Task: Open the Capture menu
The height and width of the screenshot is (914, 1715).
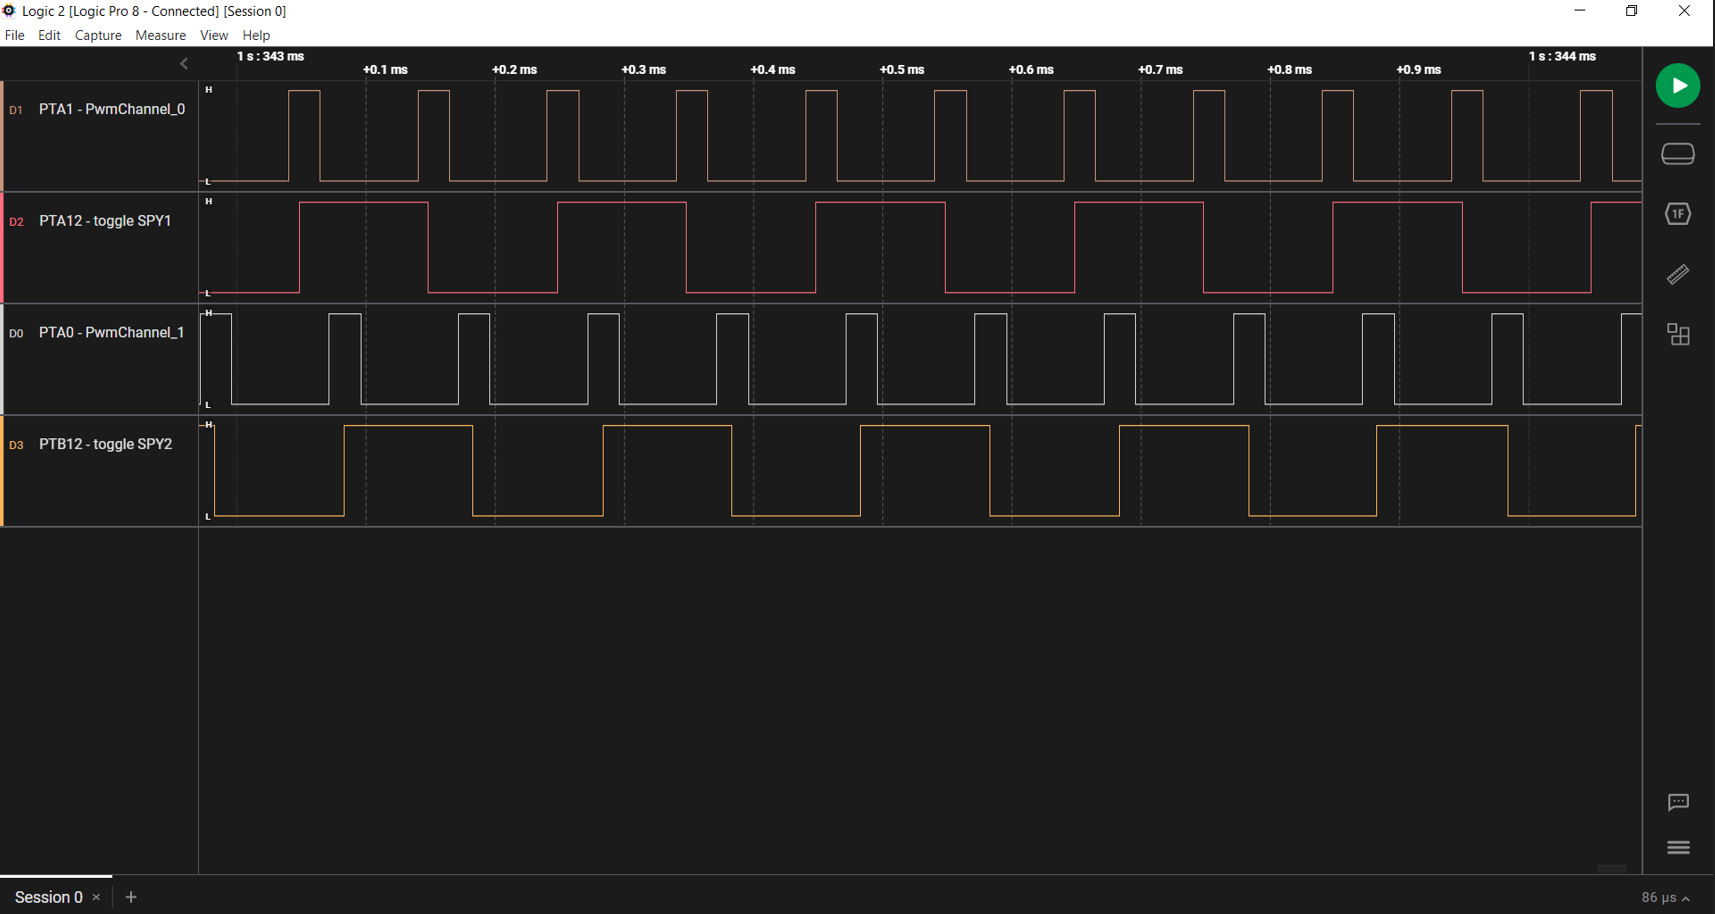Action: [x=98, y=35]
